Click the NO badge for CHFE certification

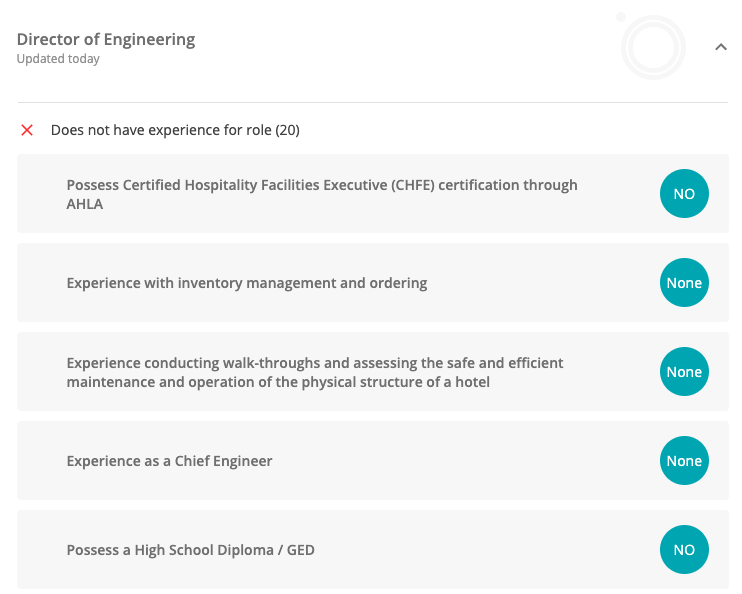coord(684,194)
